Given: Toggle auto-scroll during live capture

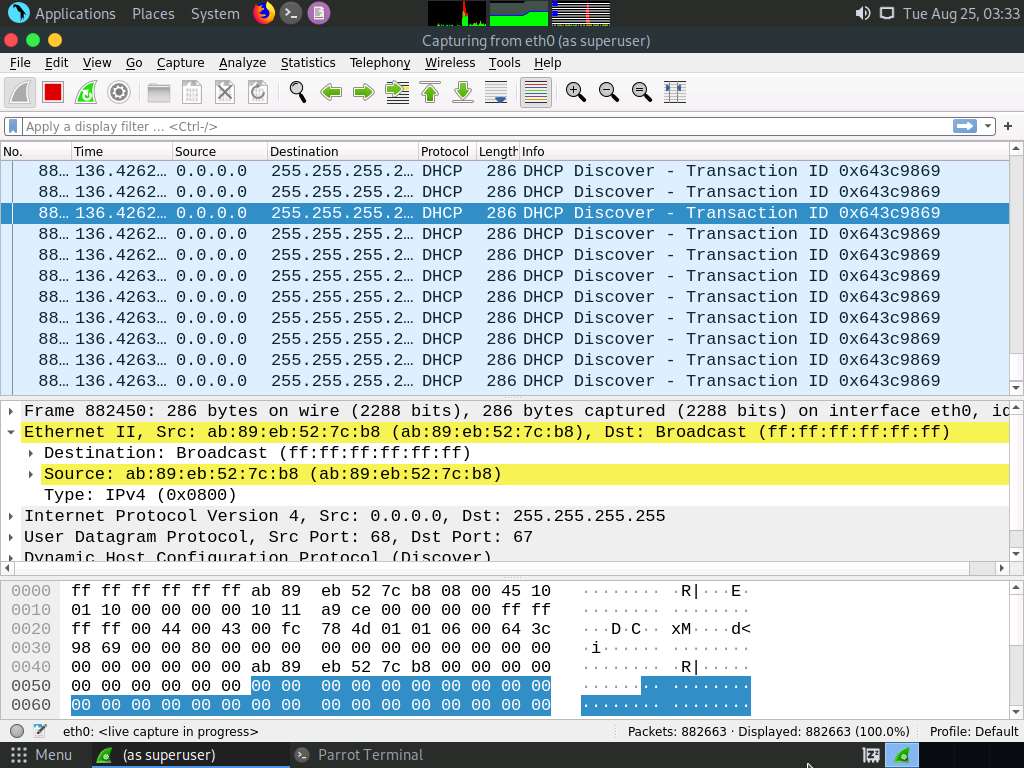Looking at the screenshot, I should (496, 92).
